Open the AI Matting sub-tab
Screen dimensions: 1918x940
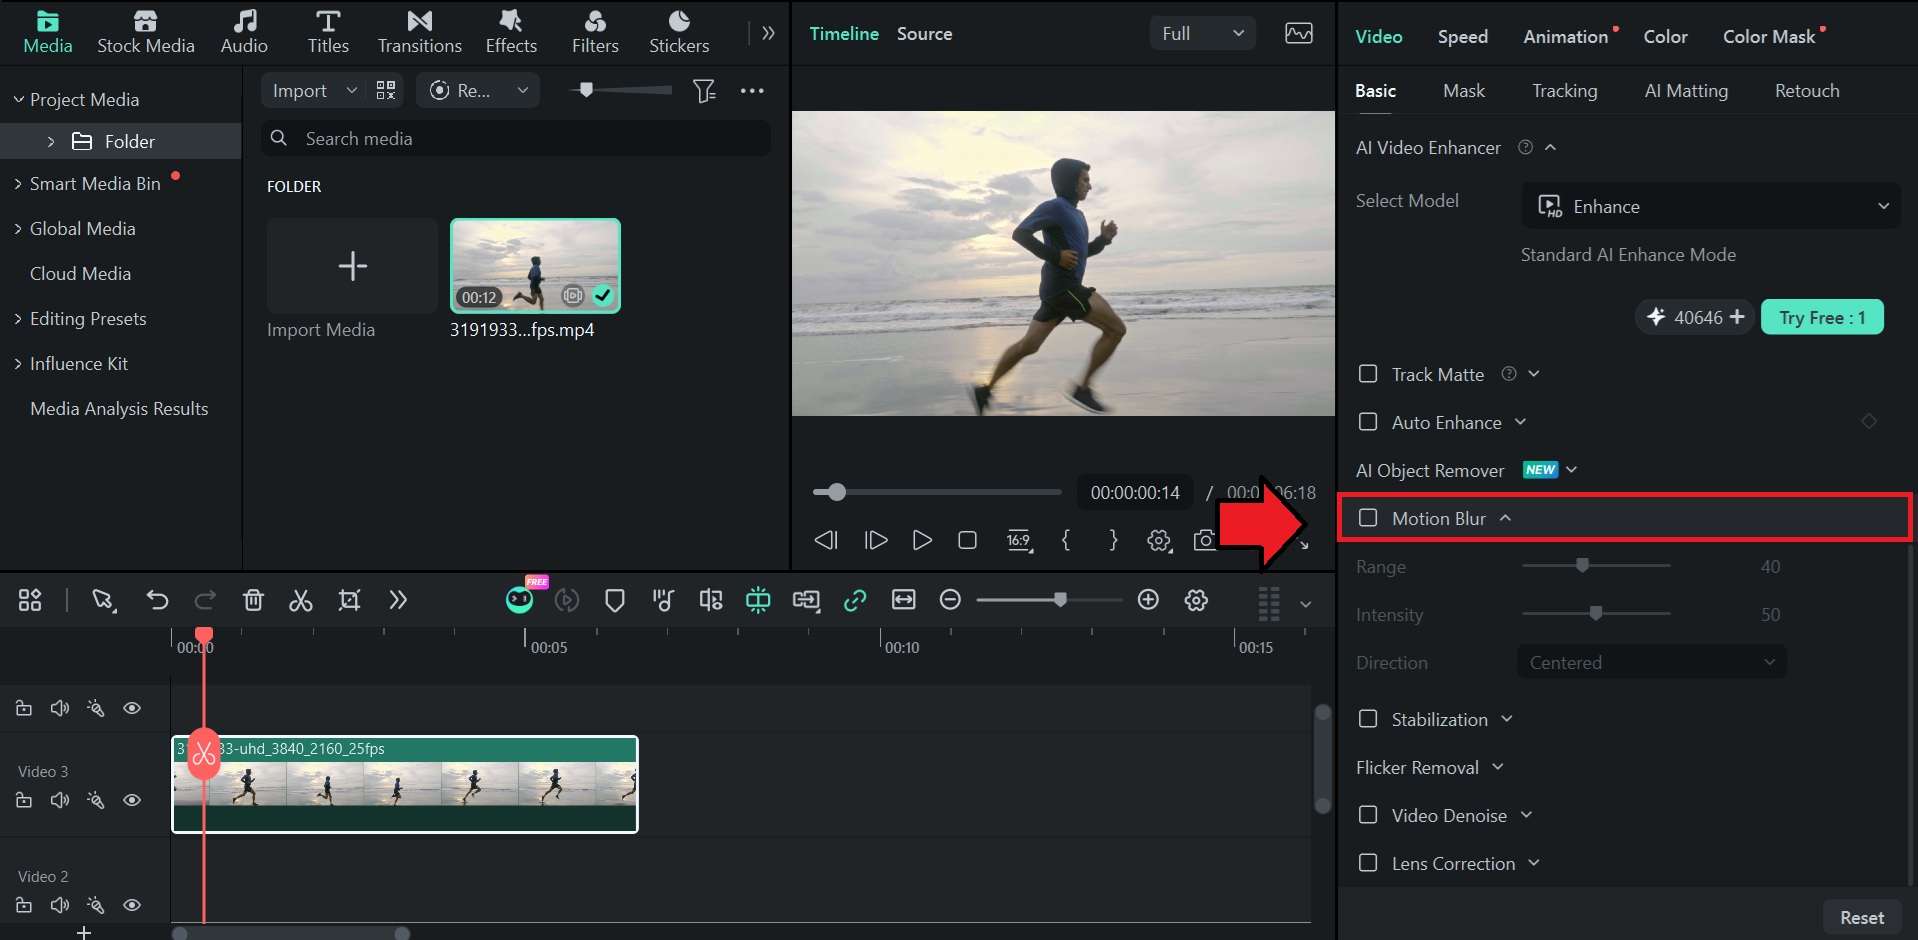click(x=1686, y=91)
